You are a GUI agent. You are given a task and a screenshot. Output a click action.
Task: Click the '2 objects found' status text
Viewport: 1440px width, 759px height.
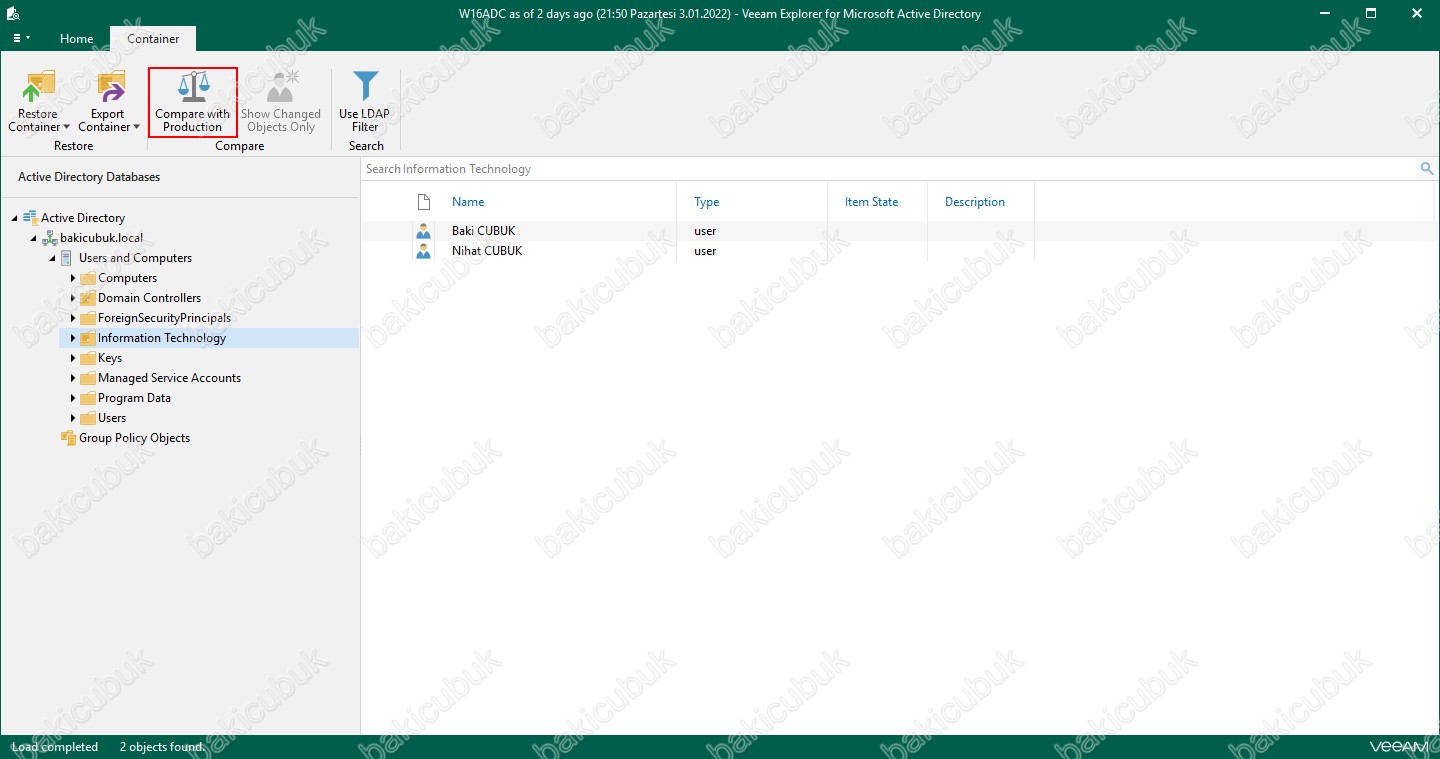point(161,747)
